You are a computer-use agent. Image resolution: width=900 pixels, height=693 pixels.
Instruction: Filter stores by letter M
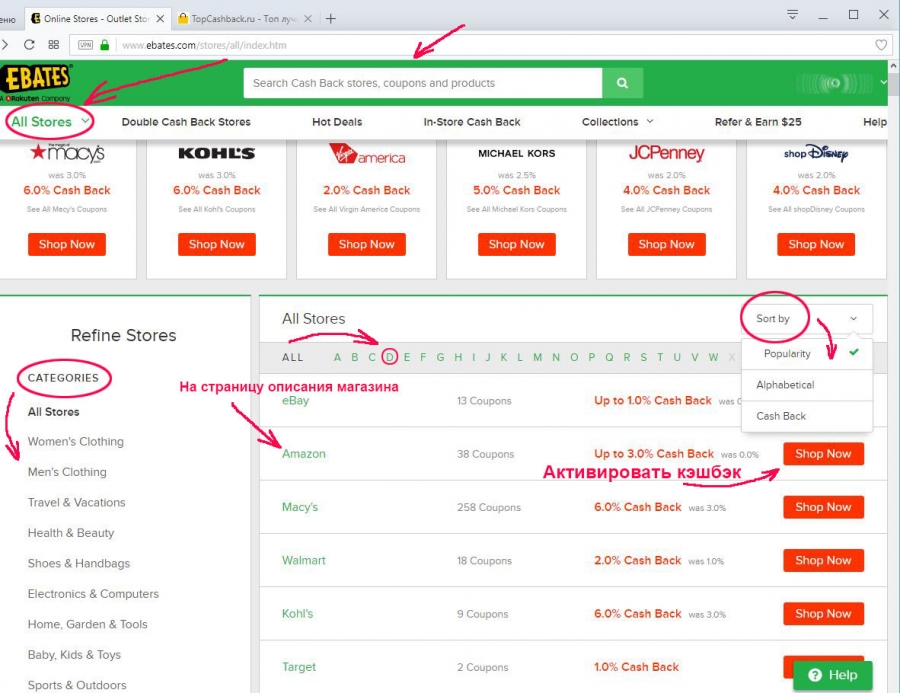[537, 357]
